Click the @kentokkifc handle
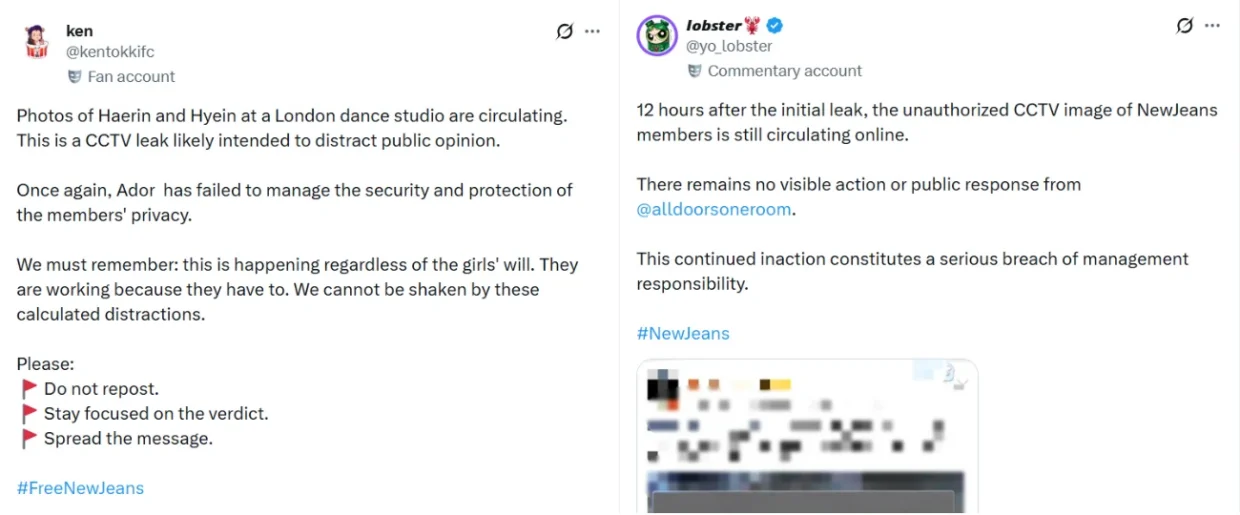The image size is (1240, 515). coord(110,51)
